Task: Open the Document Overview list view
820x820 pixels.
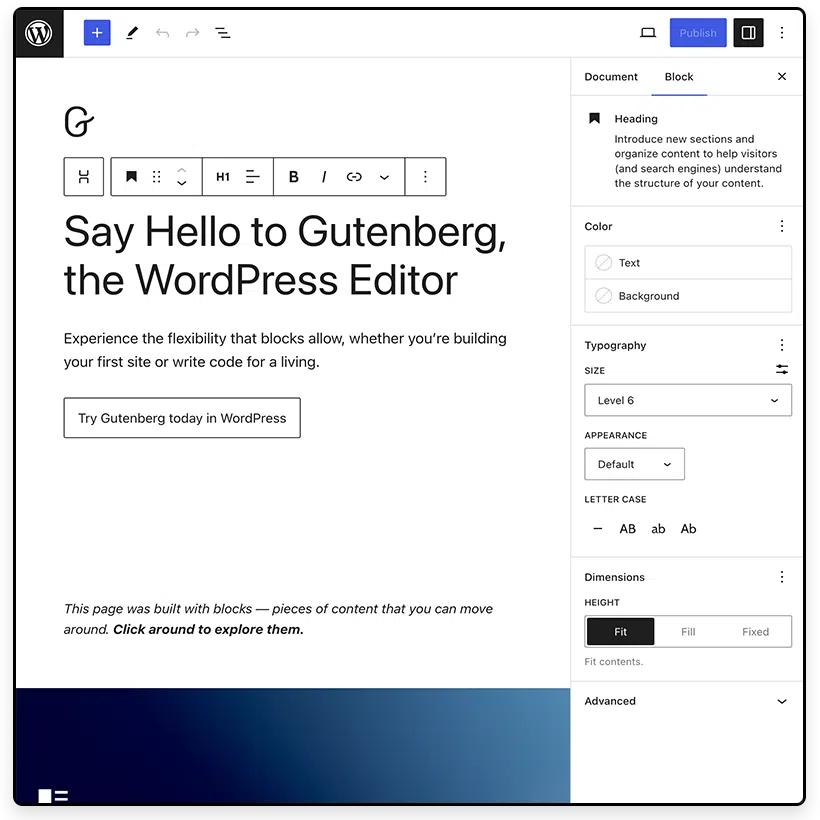Action: 223,33
